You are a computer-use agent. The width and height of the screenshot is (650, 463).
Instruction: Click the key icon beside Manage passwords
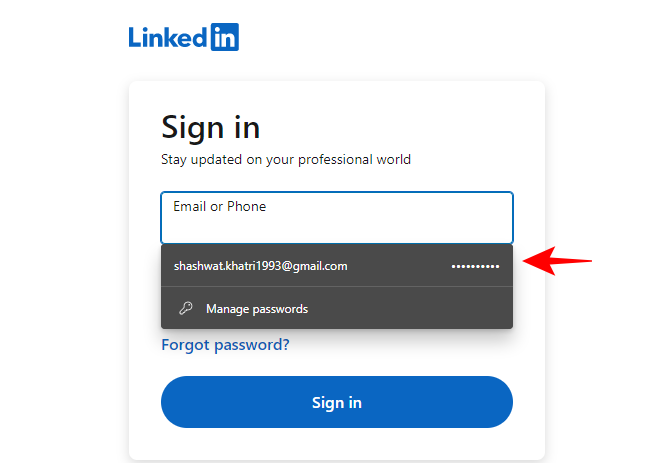pyautogui.click(x=185, y=309)
